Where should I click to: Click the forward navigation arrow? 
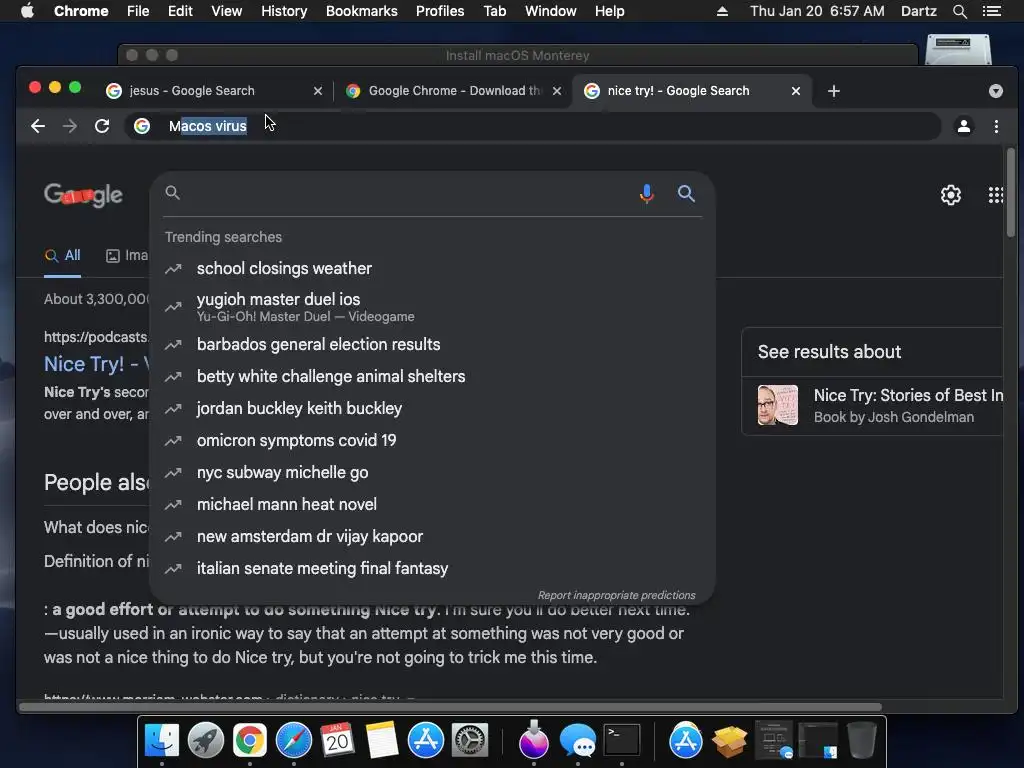69,126
